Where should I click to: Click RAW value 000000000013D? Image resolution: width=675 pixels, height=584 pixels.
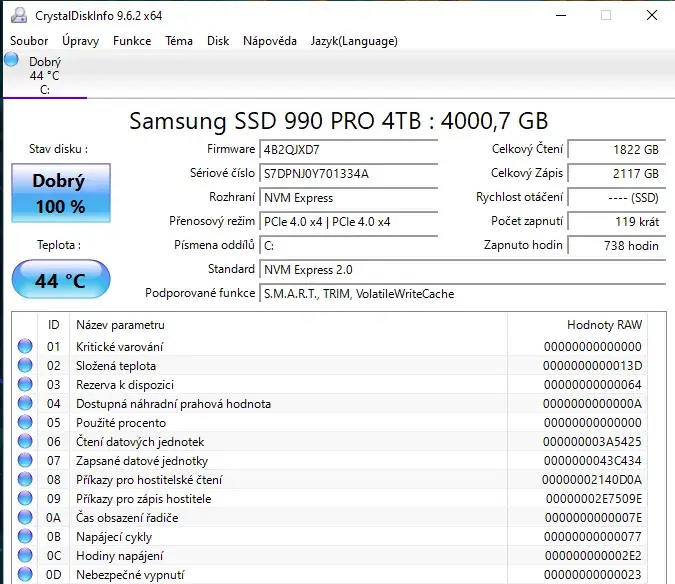[x=592, y=366]
